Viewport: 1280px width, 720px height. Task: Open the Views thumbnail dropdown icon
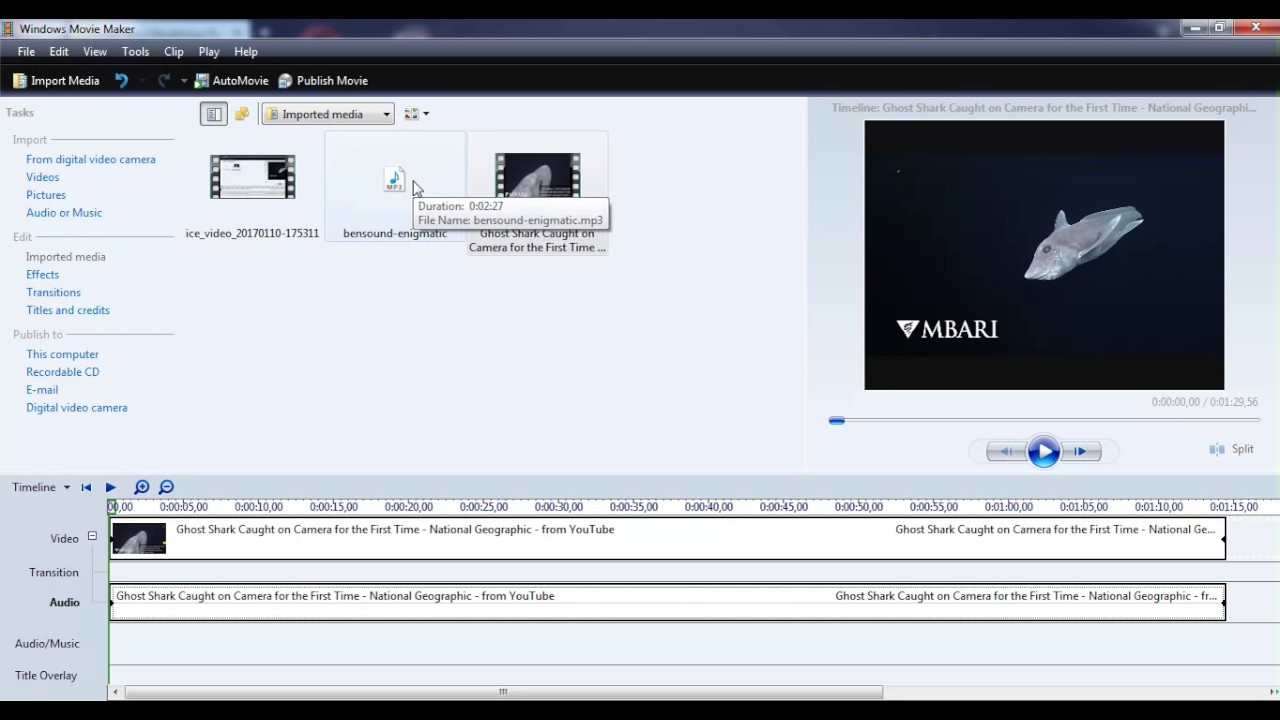click(x=417, y=114)
